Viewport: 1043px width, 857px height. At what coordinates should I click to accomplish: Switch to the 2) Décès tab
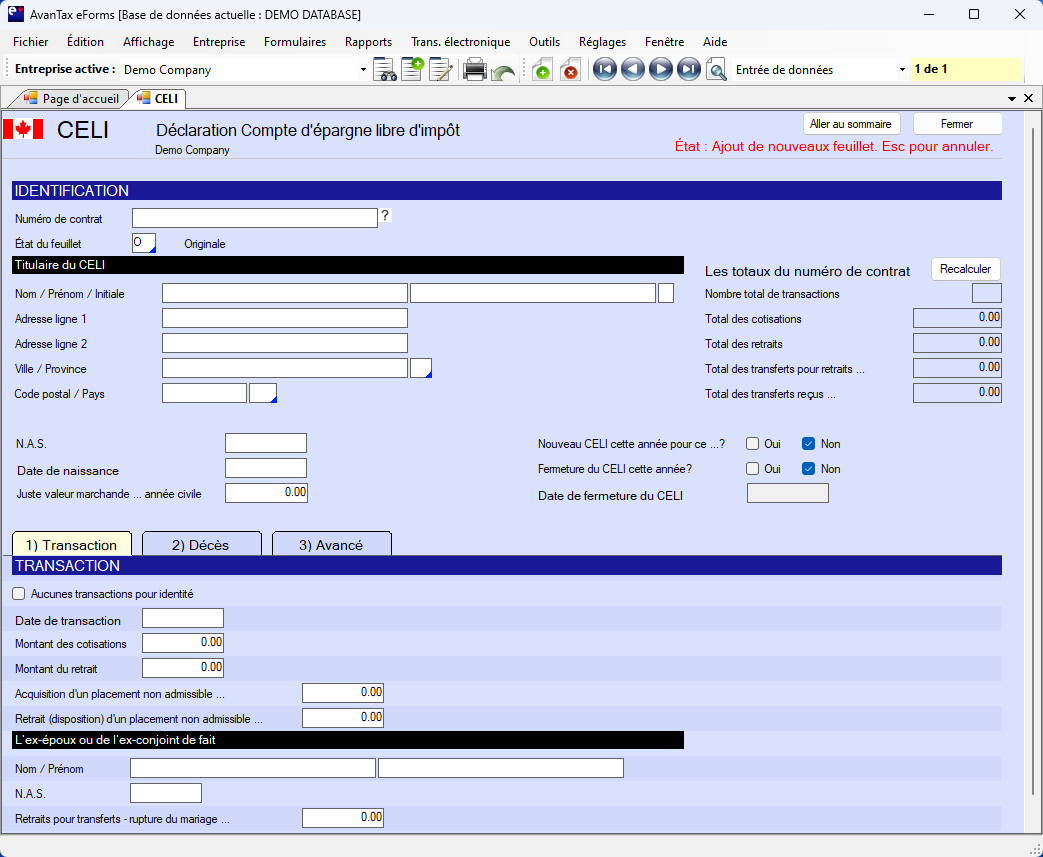coord(201,545)
